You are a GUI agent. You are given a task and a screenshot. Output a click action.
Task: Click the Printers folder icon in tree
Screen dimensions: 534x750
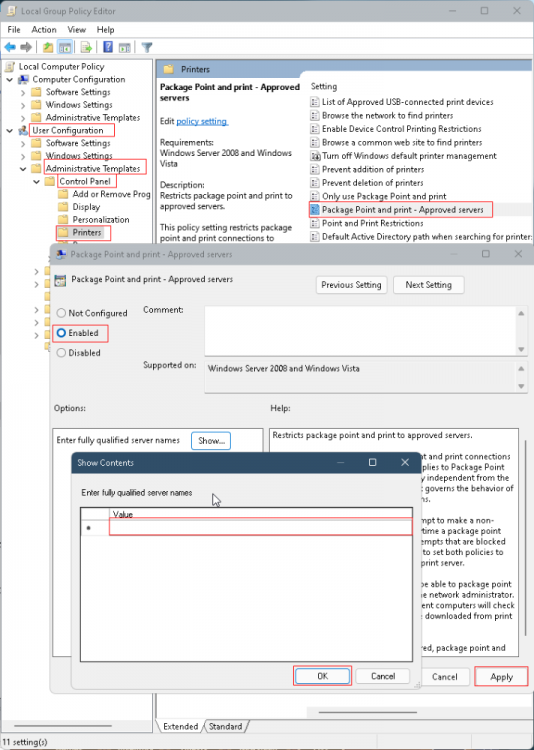[63, 232]
